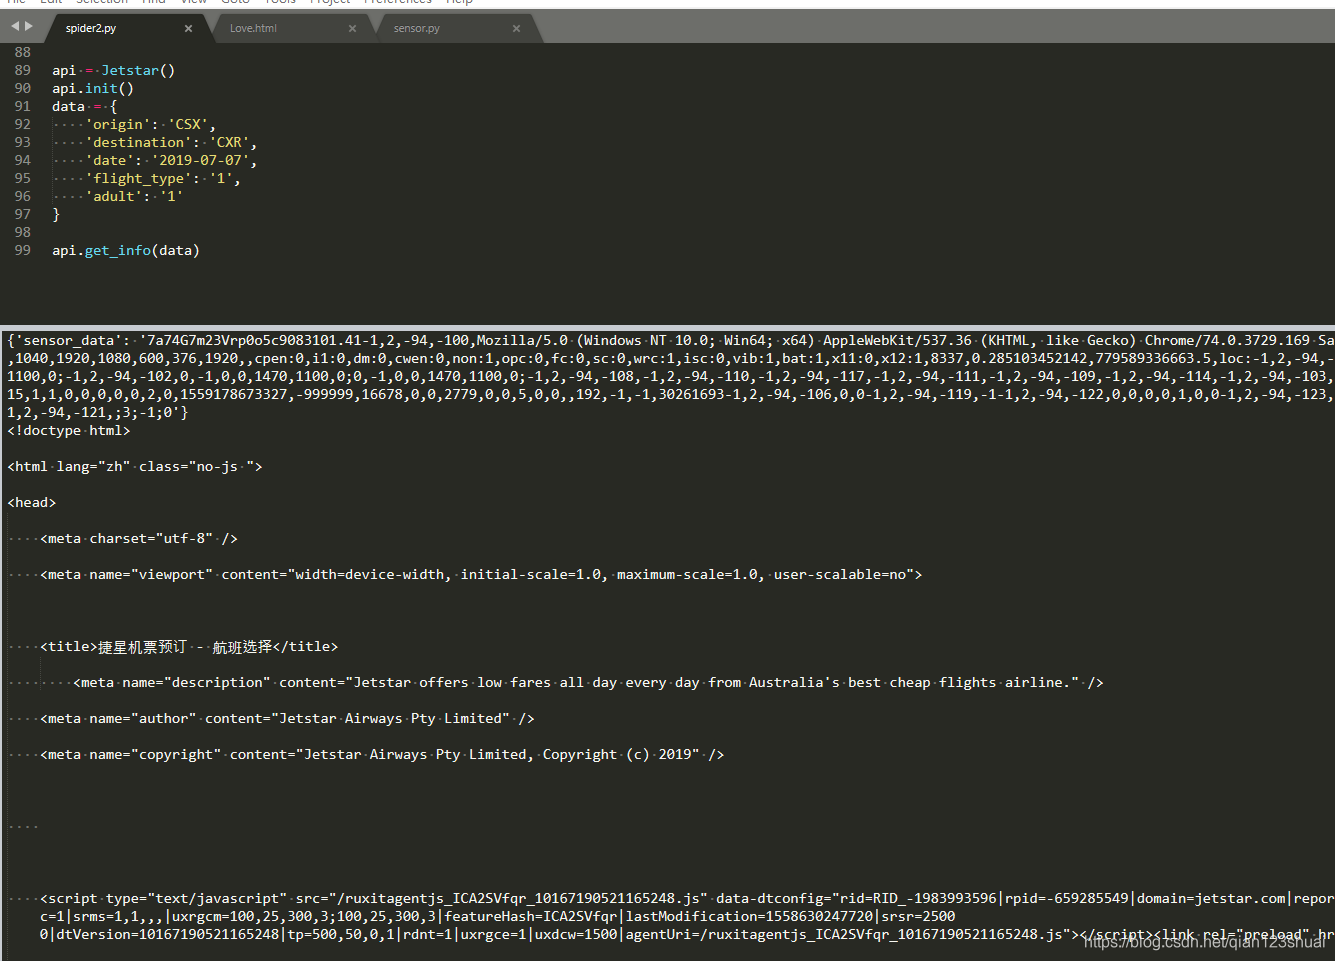Switch to the Love.html tab
The height and width of the screenshot is (961, 1335).
coord(253,28)
